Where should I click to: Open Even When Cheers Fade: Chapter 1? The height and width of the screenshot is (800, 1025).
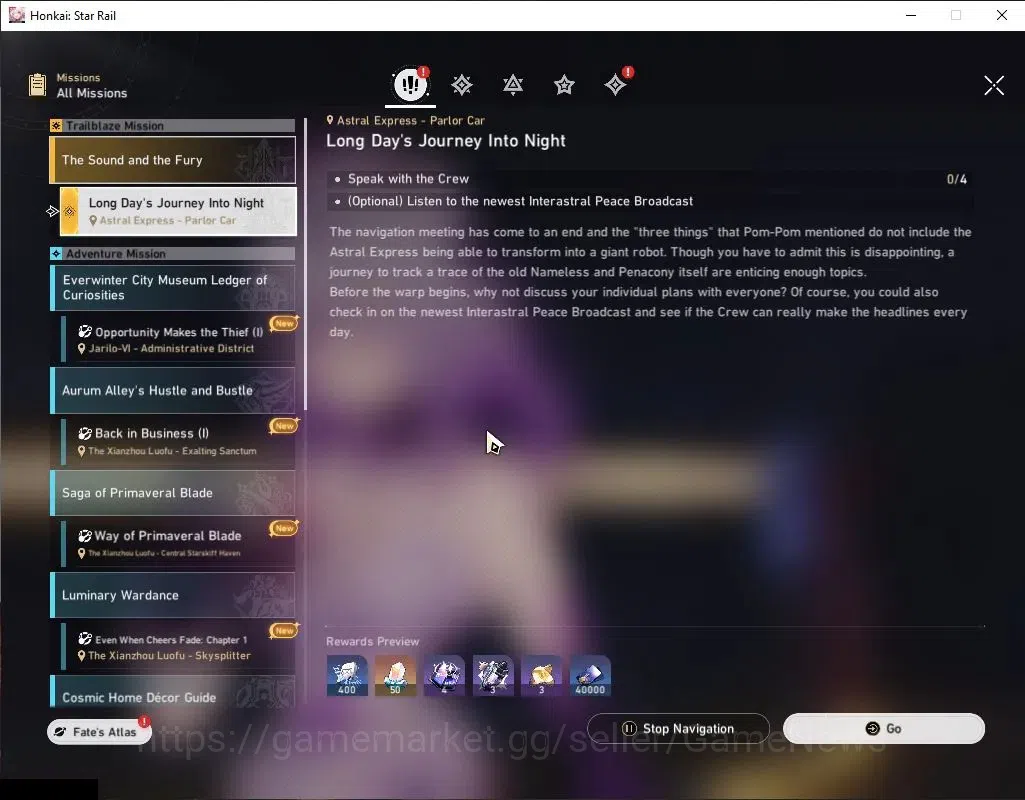[178, 646]
